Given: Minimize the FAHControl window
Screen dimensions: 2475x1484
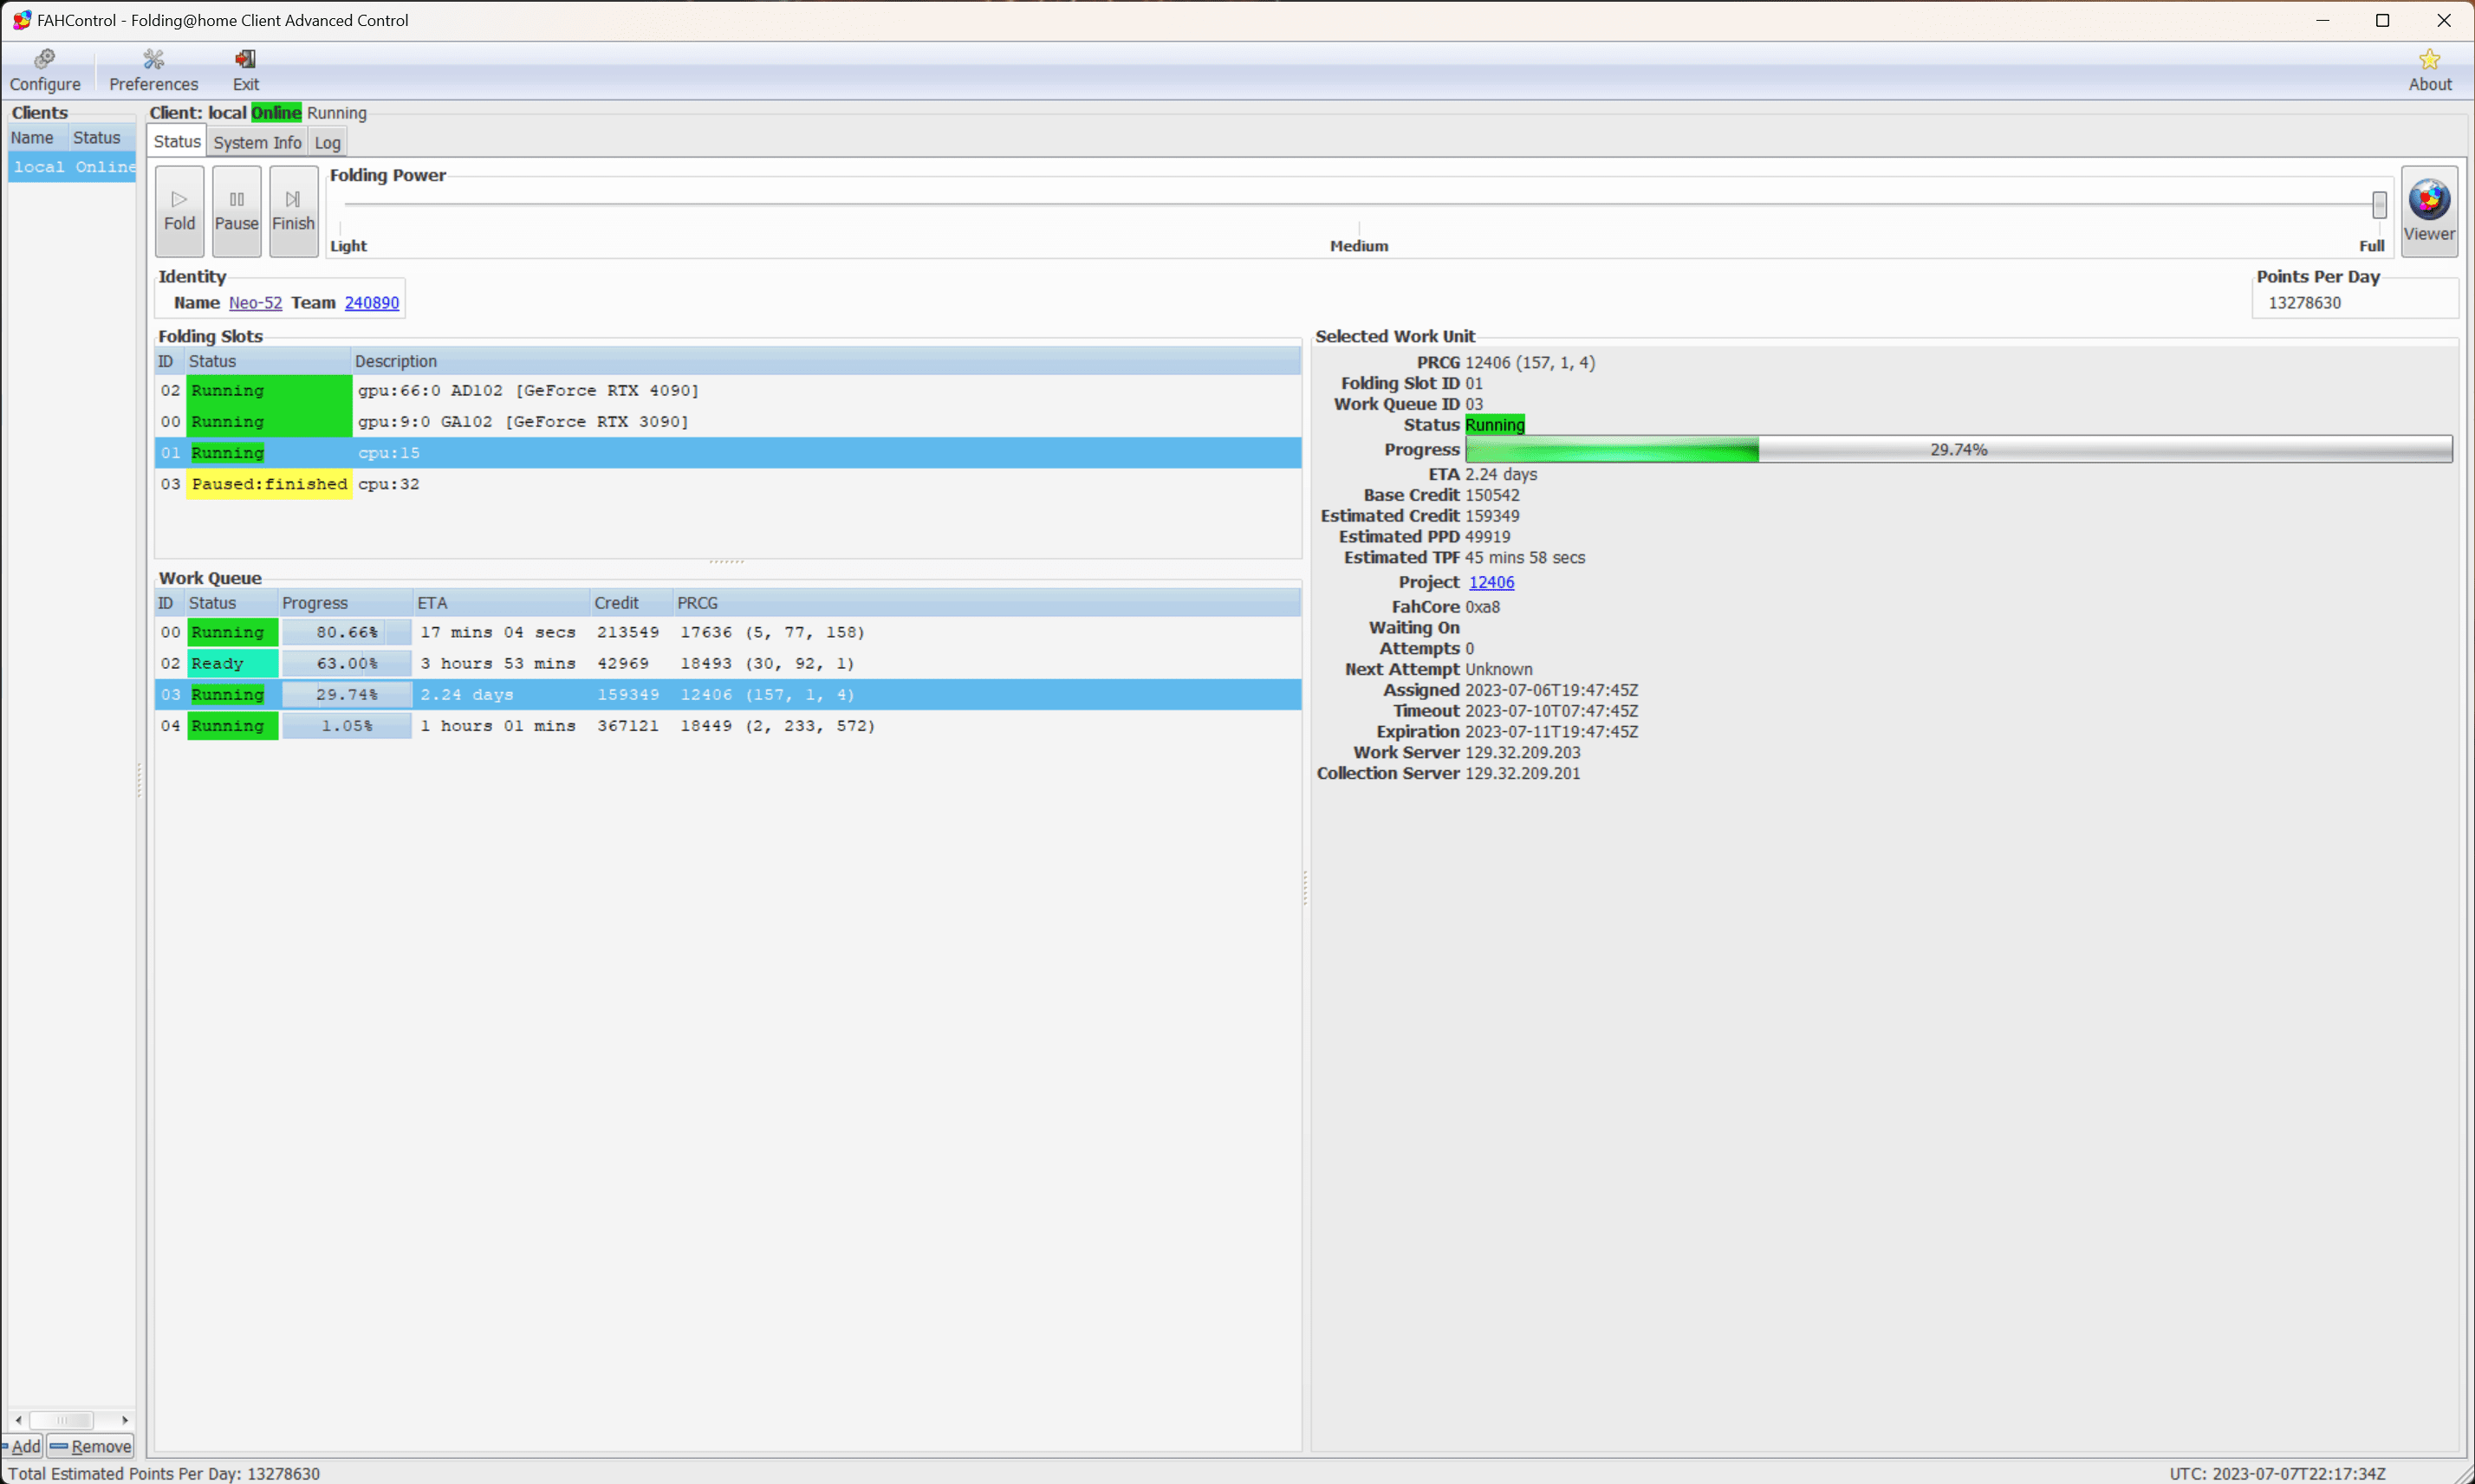Looking at the screenshot, I should tap(2322, 20).
